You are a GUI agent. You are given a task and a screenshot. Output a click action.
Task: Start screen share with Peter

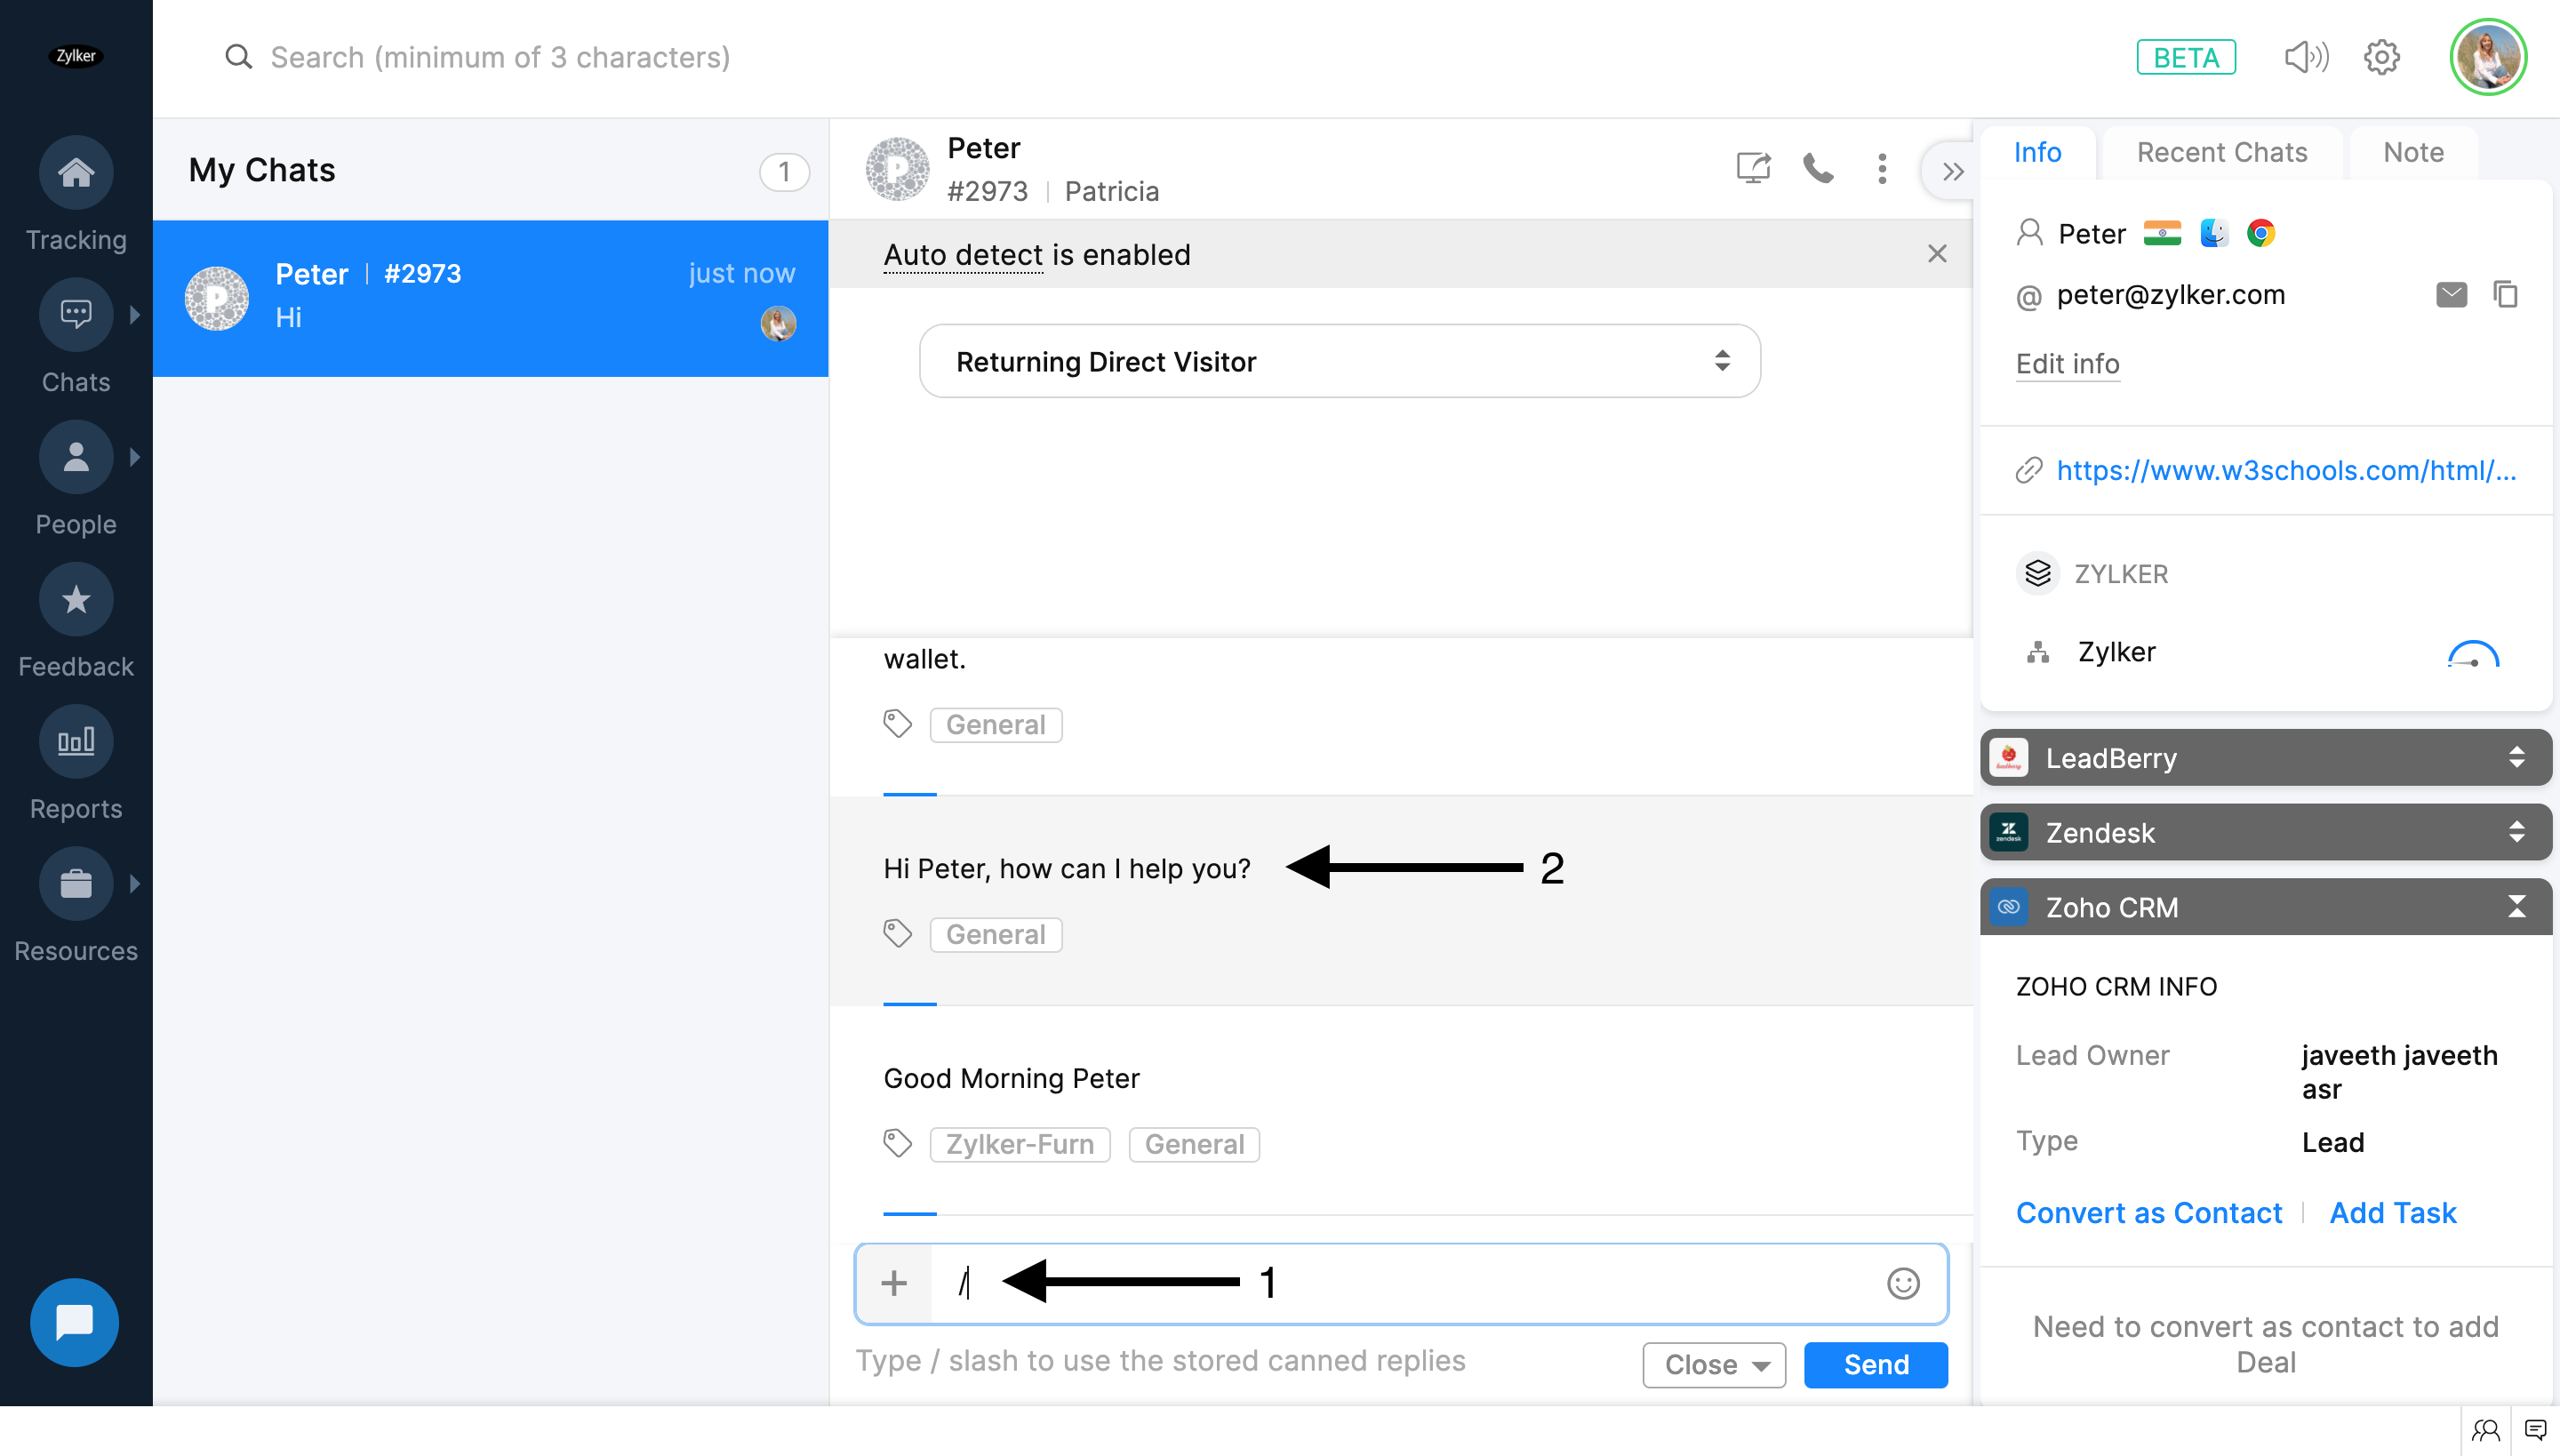(x=1754, y=168)
